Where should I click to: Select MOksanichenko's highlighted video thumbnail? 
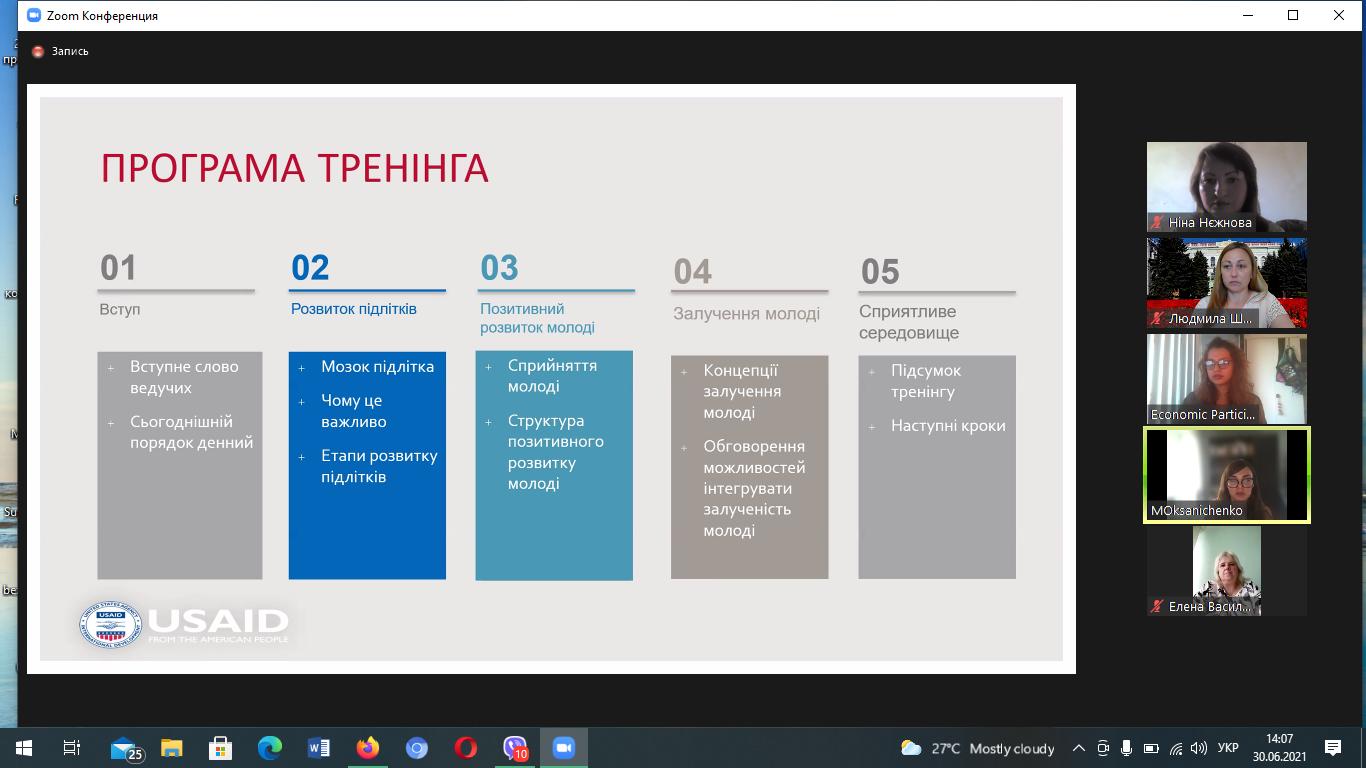click(1227, 474)
